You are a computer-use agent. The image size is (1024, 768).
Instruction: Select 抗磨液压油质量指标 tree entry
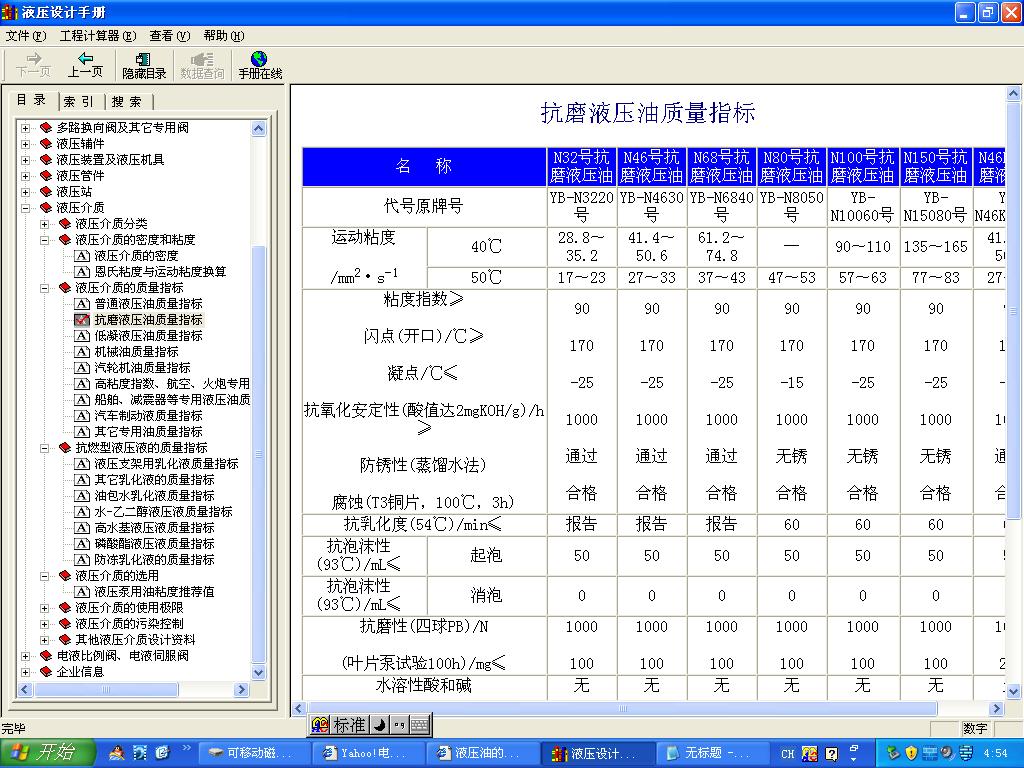coord(148,320)
